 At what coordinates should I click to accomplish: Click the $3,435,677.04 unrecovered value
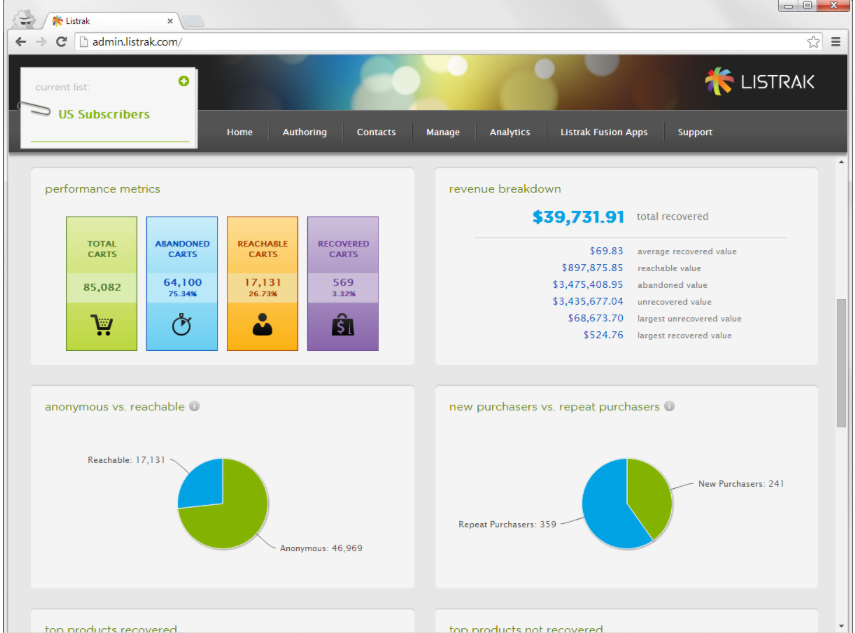587,302
